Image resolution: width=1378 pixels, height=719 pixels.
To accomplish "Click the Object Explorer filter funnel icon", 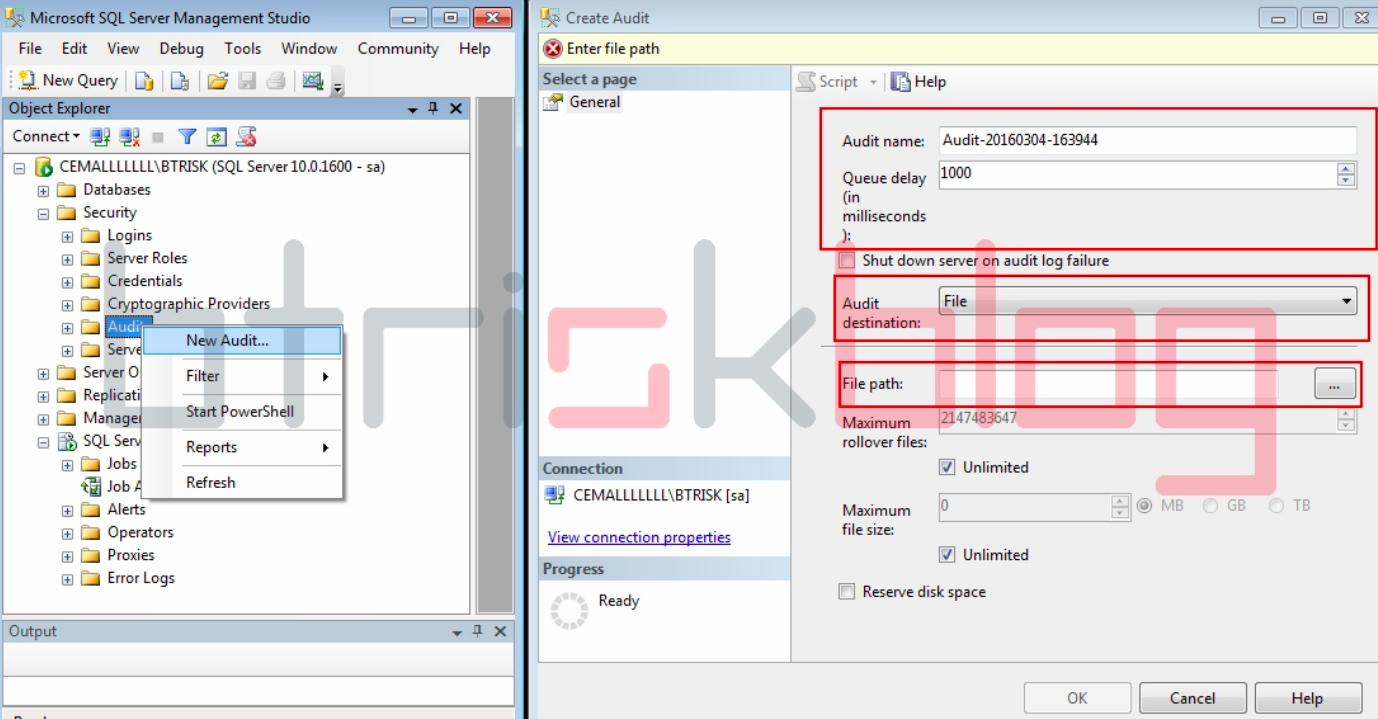I will 187,137.
